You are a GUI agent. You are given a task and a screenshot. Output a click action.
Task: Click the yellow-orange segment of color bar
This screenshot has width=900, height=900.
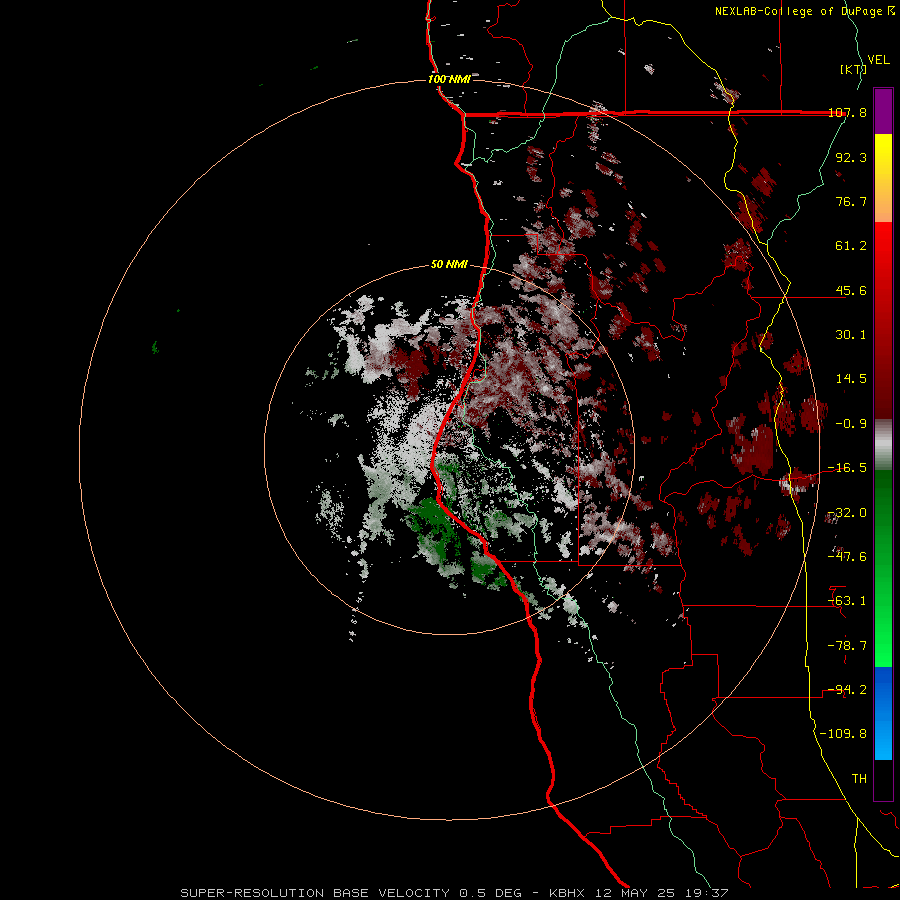[x=883, y=178]
